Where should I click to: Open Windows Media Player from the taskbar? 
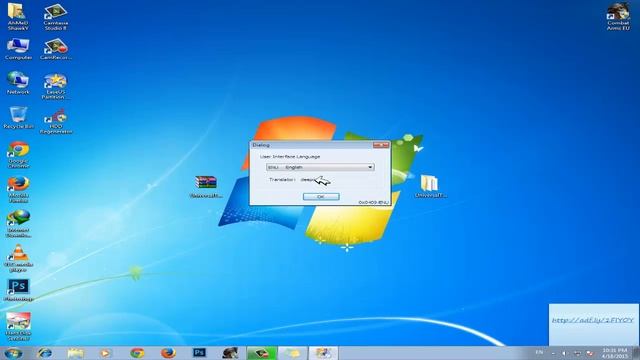point(106,353)
